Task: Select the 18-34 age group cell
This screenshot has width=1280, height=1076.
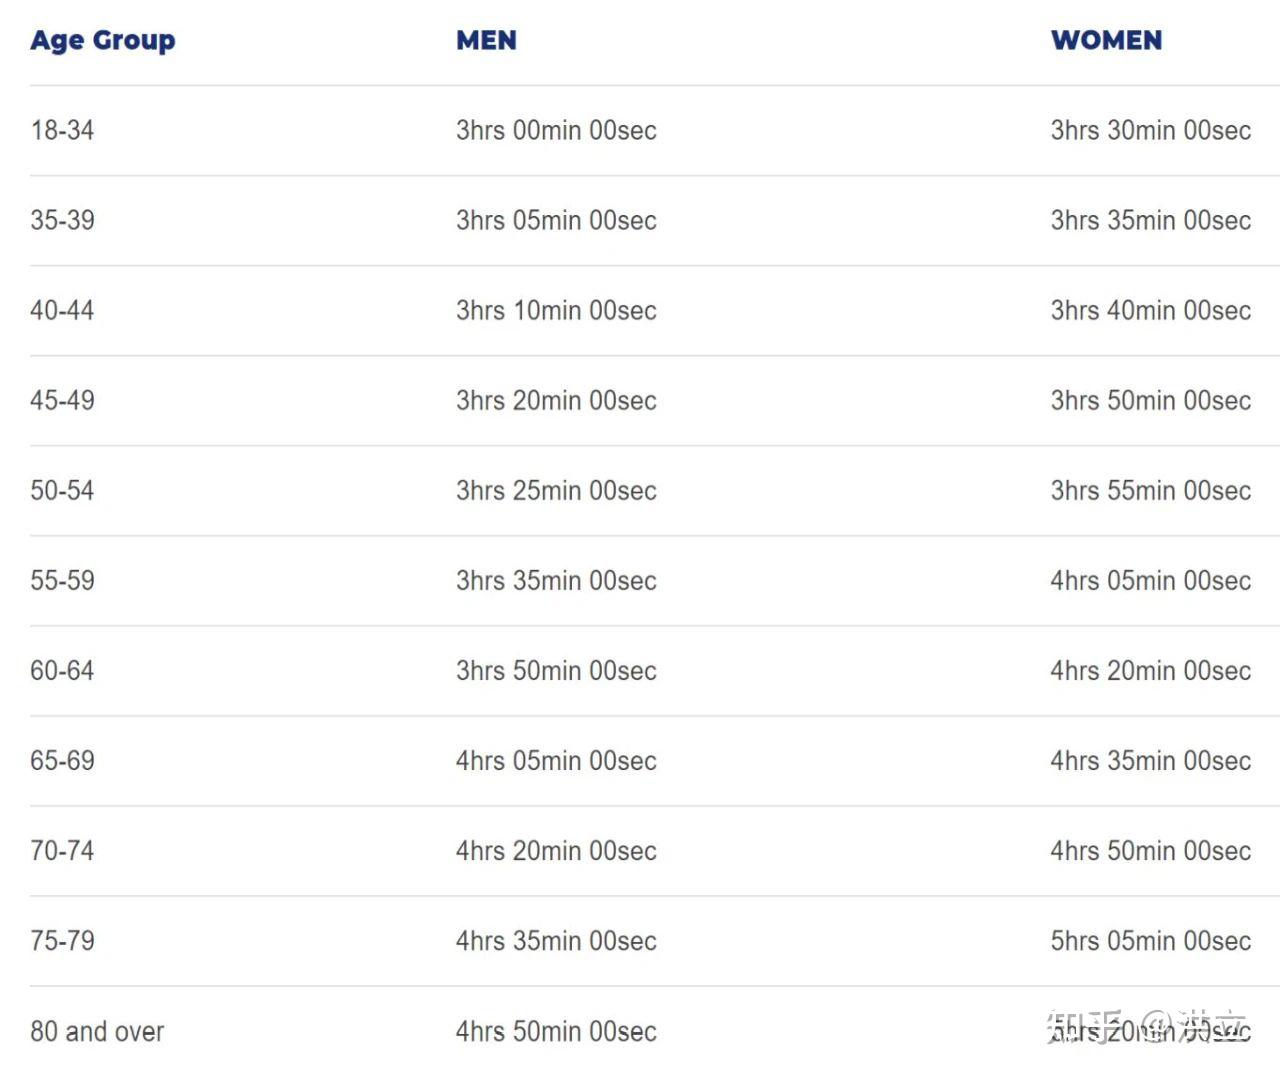Action: click(62, 130)
